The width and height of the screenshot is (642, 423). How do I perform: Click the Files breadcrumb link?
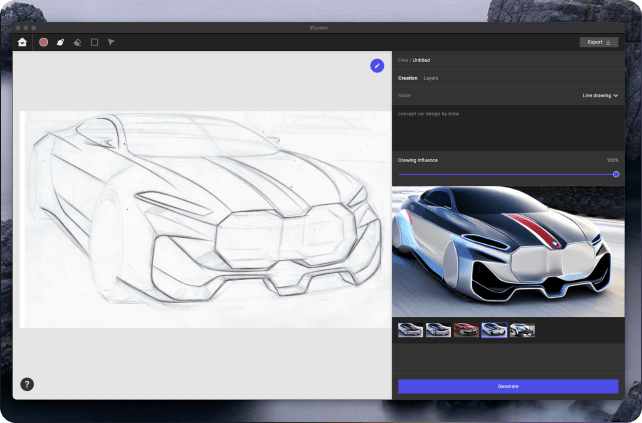click(402, 60)
